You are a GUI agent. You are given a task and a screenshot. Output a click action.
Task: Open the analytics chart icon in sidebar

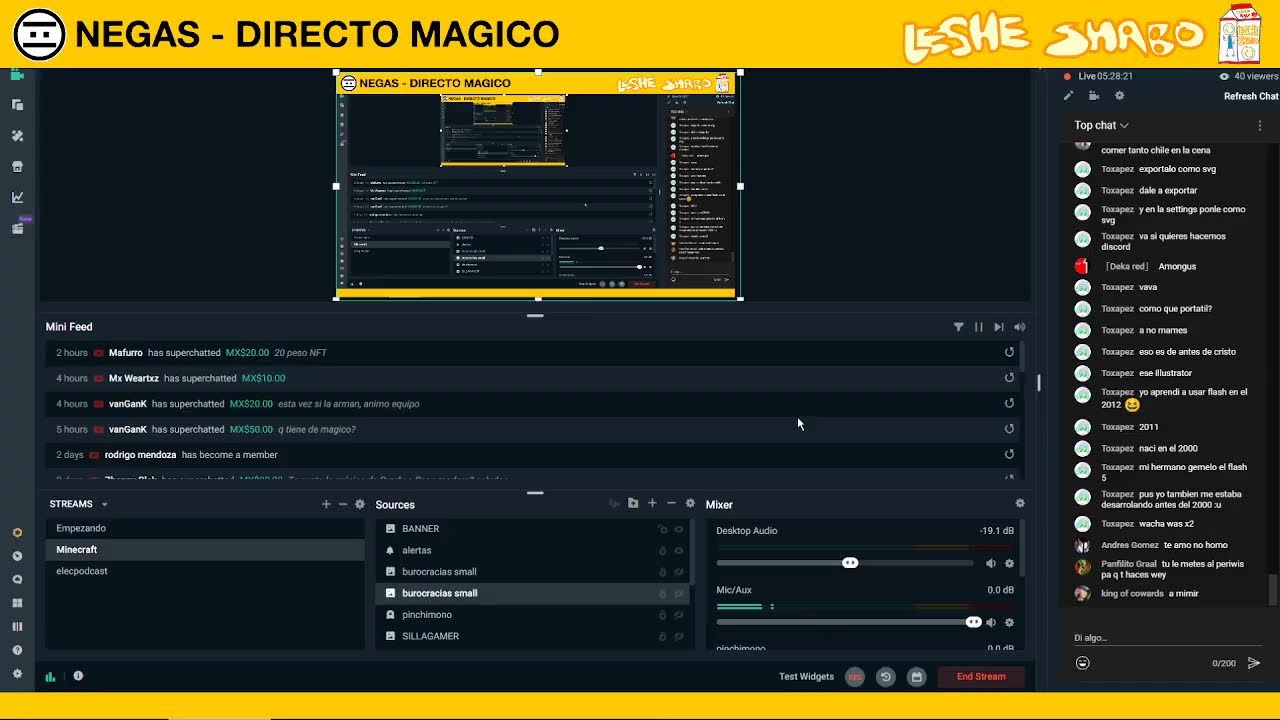(17, 197)
